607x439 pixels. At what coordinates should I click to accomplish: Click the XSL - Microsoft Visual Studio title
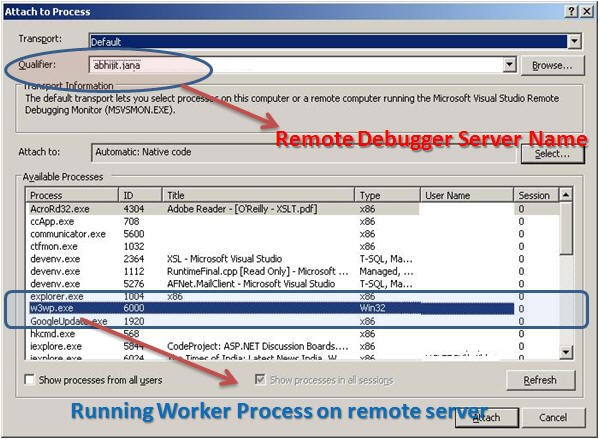[x=225, y=259]
